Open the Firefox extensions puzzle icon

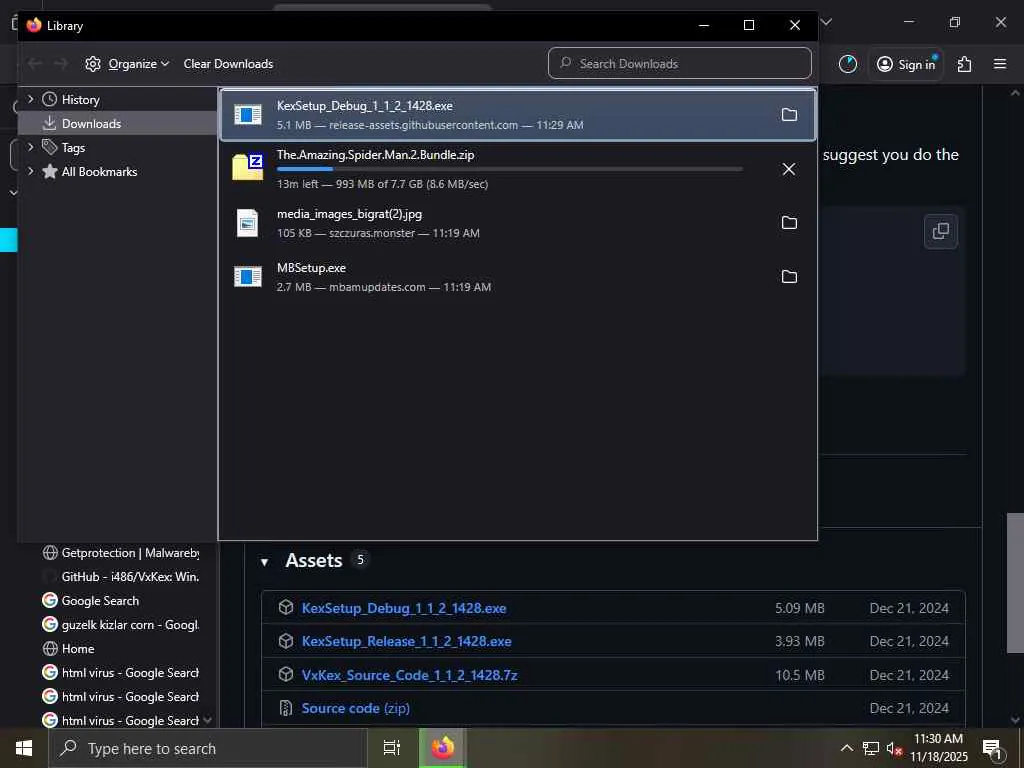pyautogui.click(x=964, y=64)
